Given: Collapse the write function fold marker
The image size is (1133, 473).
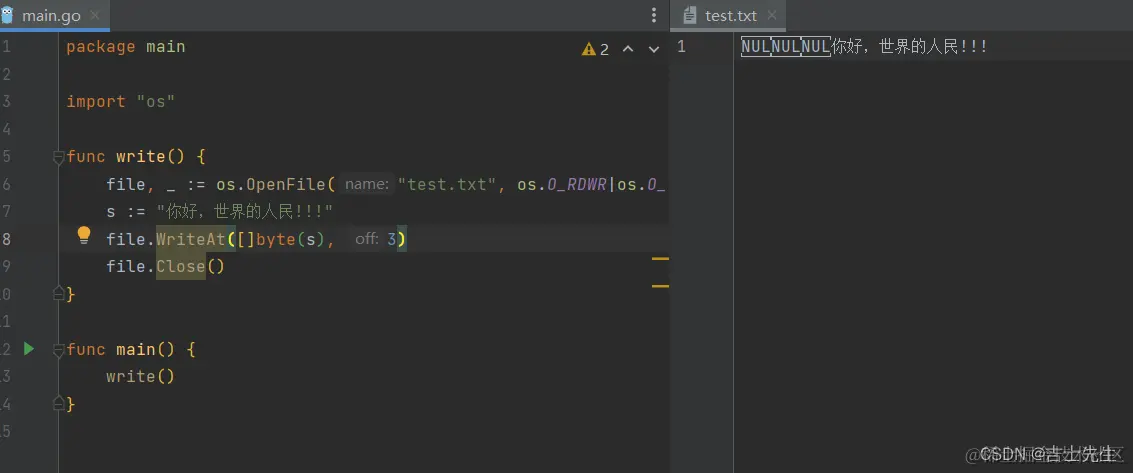Looking at the screenshot, I should (59, 157).
